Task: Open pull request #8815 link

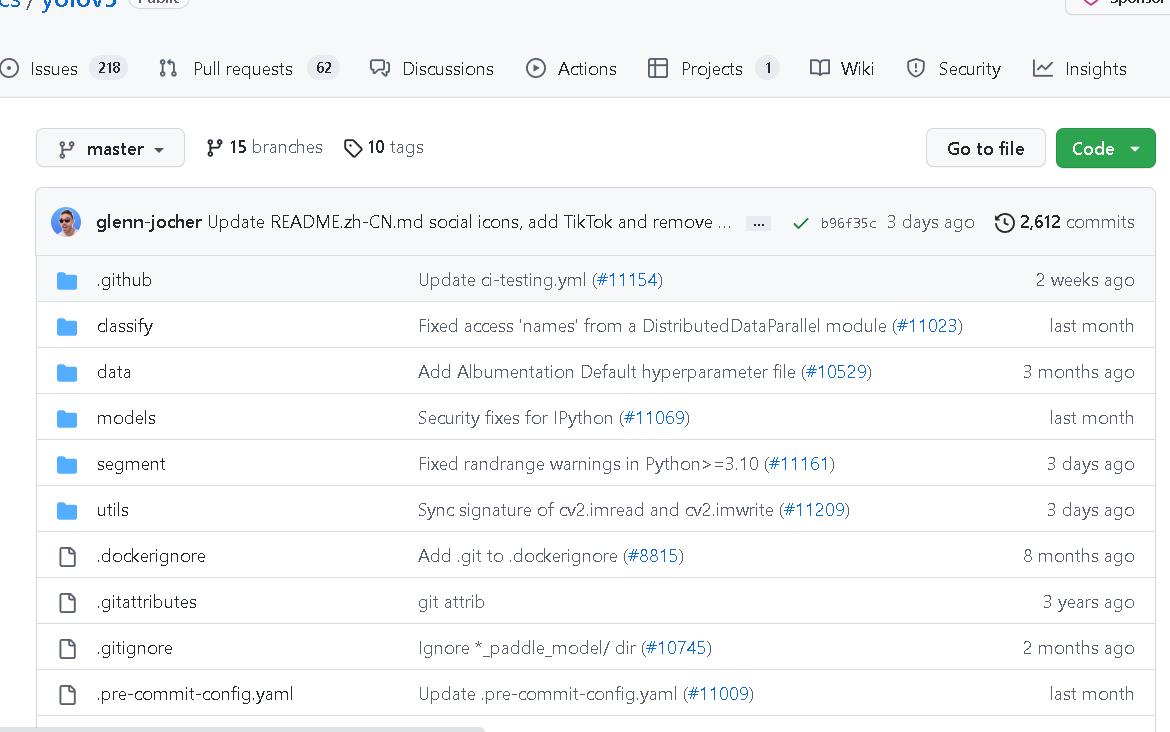Action: pos(653,556)
